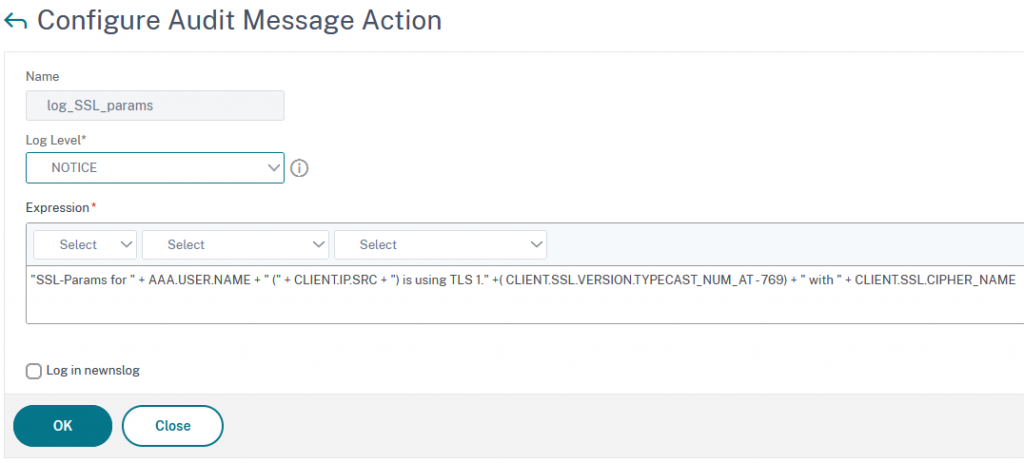Click empty space below the expression text
The image size is (1024, 463).
pos(522,307)
